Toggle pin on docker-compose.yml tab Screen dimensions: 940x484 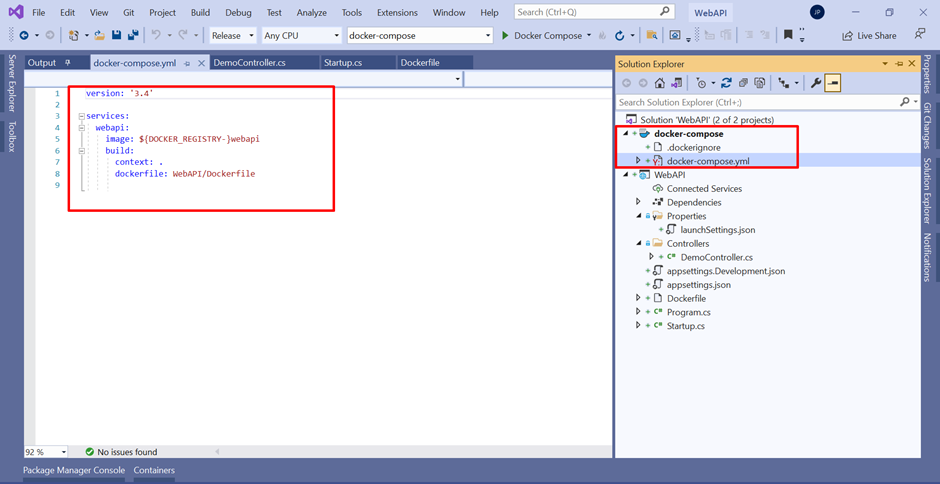(x=188, y=63)
